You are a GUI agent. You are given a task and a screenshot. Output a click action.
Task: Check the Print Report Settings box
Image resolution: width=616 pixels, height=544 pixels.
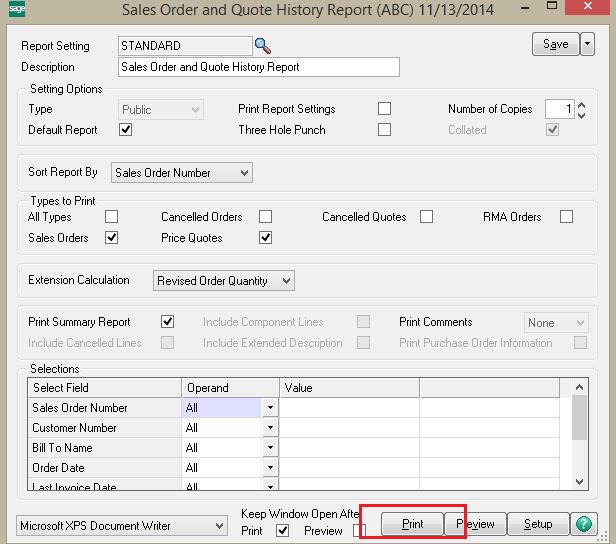[384, 109]
